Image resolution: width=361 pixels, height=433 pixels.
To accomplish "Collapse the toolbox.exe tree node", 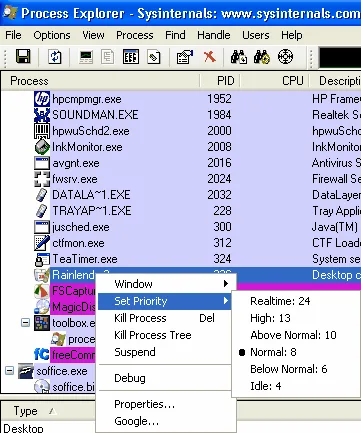I will click(25, 323).
